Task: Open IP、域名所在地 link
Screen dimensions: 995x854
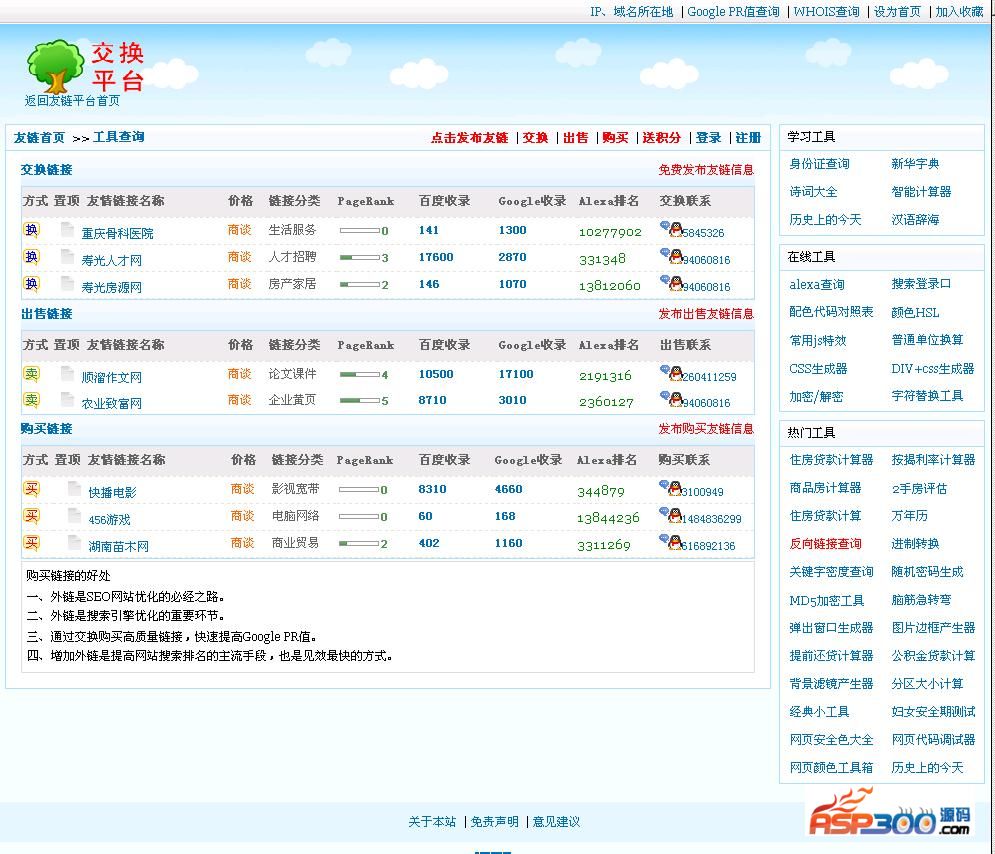Action: tap(631, 11)
